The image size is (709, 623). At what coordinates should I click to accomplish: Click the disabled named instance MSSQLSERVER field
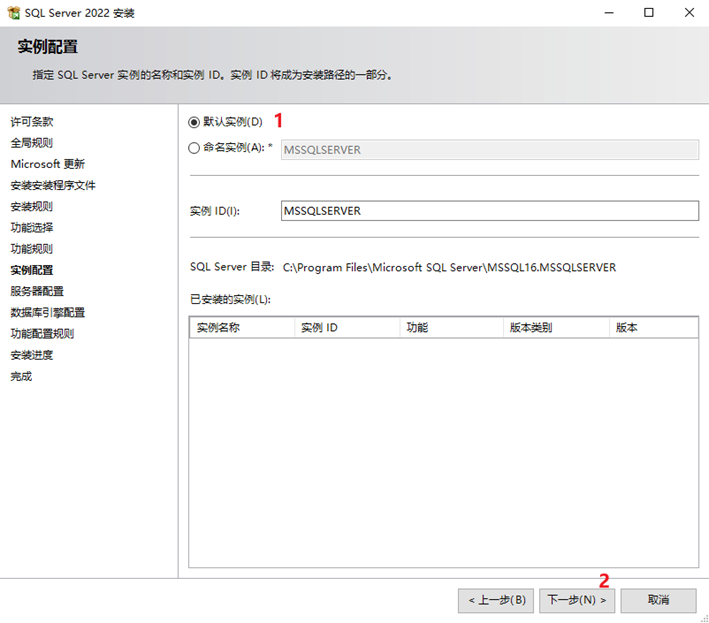490,150
